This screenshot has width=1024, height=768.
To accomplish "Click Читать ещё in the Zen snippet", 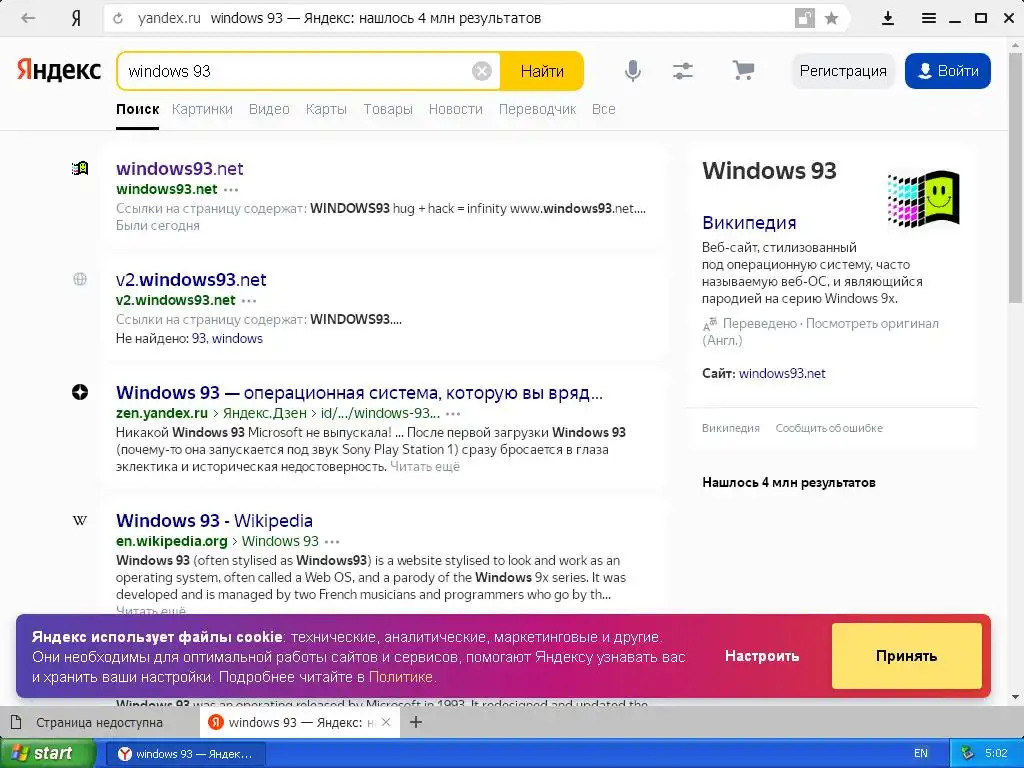I will point(425,466).
